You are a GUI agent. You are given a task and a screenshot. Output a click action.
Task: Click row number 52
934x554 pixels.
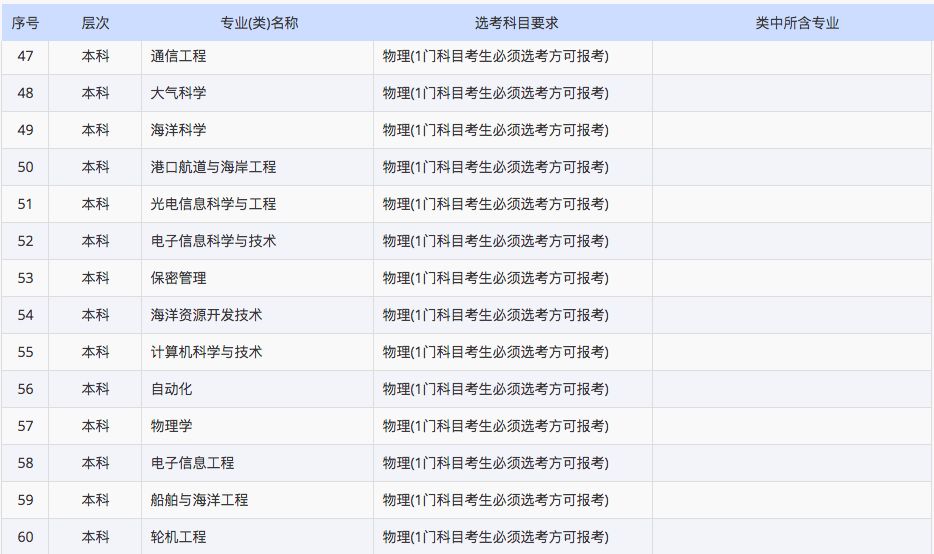(x=25, y=241)
